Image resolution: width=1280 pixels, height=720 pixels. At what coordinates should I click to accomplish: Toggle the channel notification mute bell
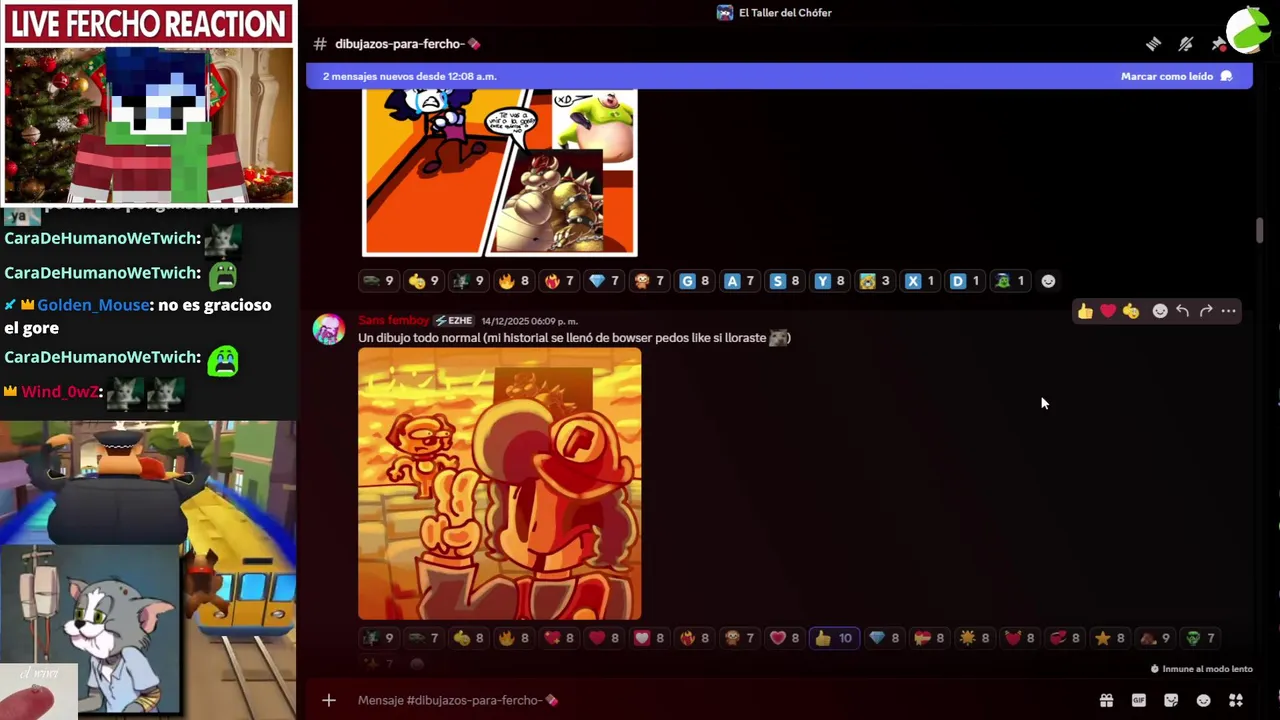click(1186, 44)
